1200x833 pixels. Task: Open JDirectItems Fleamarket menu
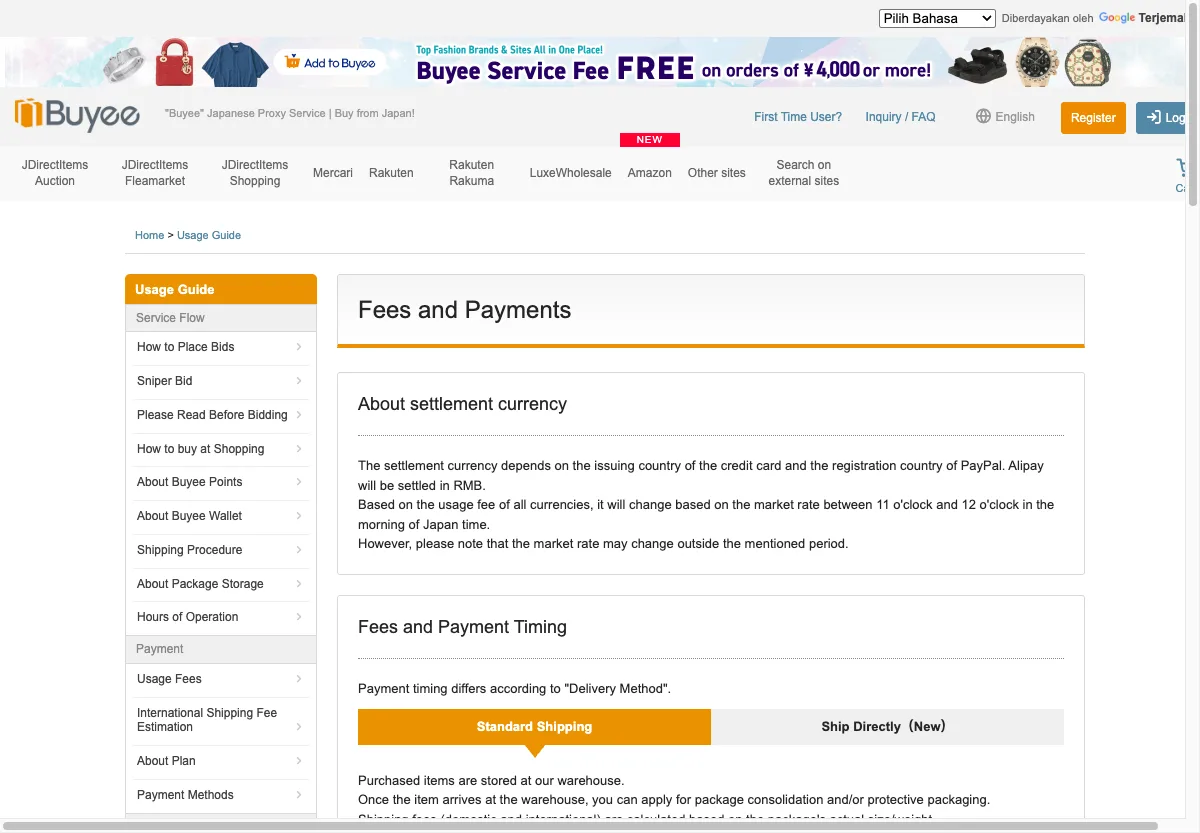(155, 173)
